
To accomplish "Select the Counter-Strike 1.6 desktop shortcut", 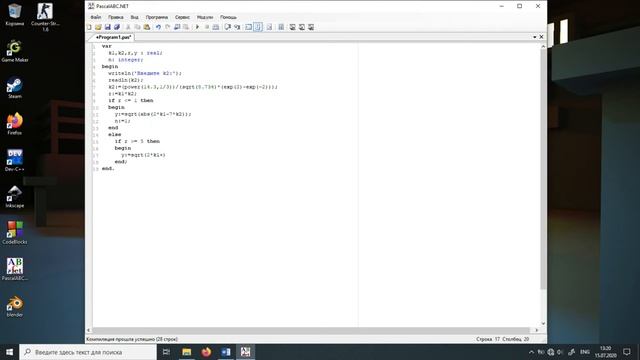I will pyautogui.click(x=45, y=16).
